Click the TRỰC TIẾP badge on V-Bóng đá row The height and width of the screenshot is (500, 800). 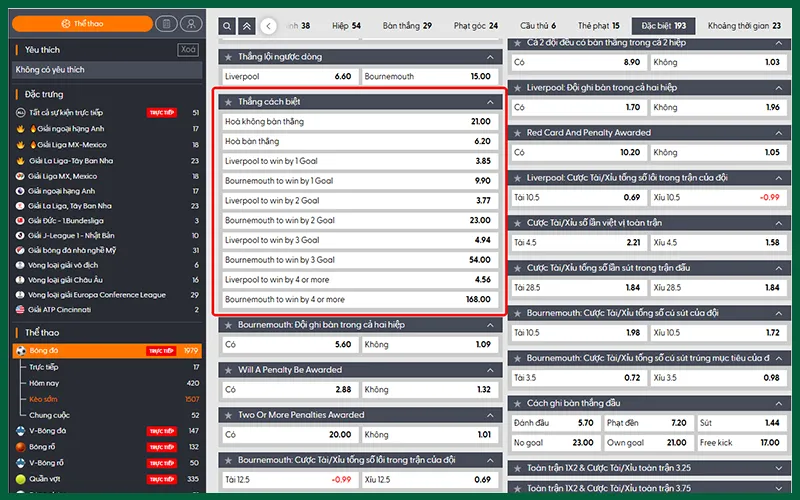(x=162, y=431)
